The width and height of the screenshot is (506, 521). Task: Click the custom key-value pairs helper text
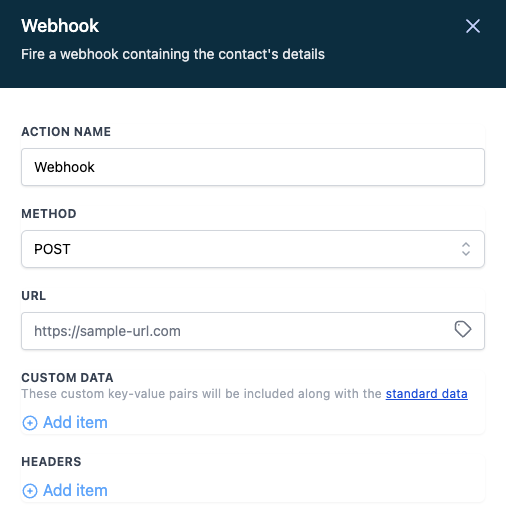[x=201, y=394]
